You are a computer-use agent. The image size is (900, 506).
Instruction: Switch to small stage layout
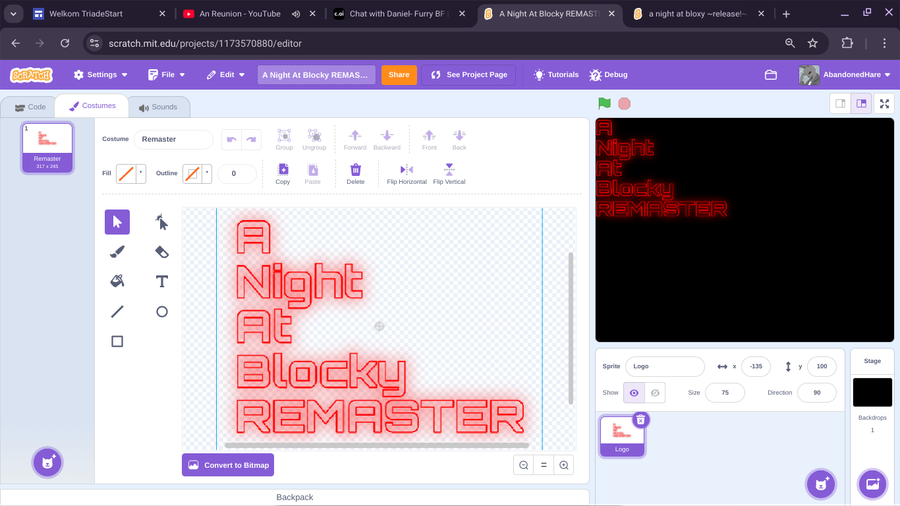point(840,104)
